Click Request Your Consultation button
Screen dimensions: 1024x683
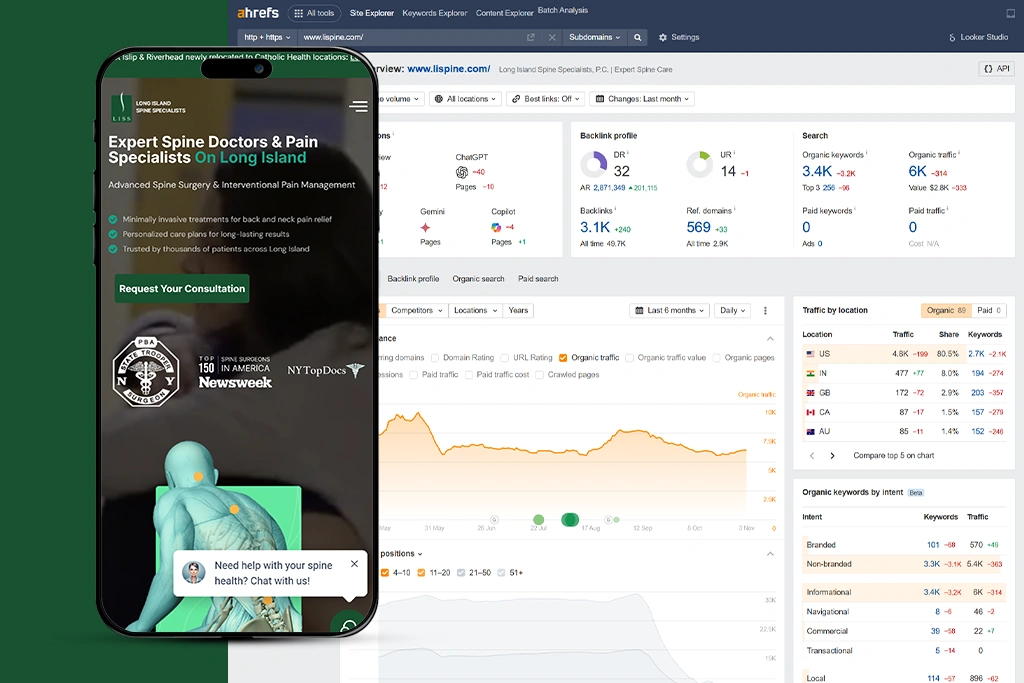[x=182, y=289]
